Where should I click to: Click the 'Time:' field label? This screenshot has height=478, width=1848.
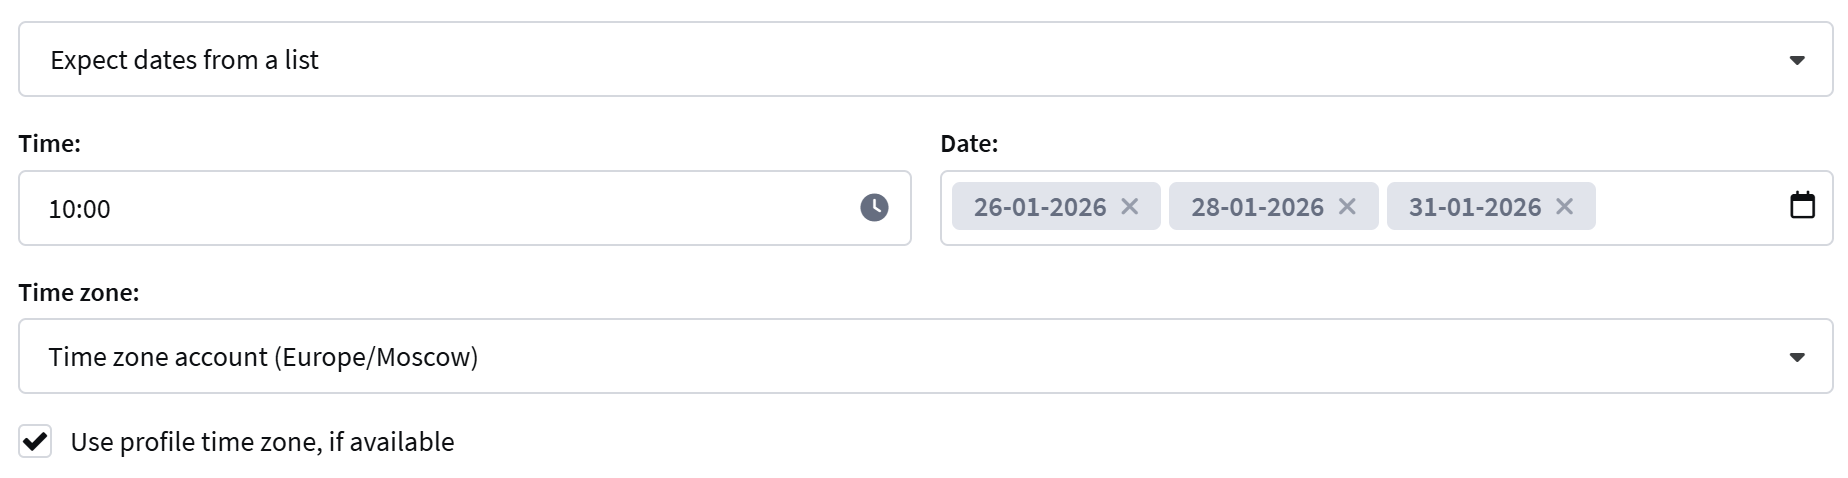click(x=49, y=144)
